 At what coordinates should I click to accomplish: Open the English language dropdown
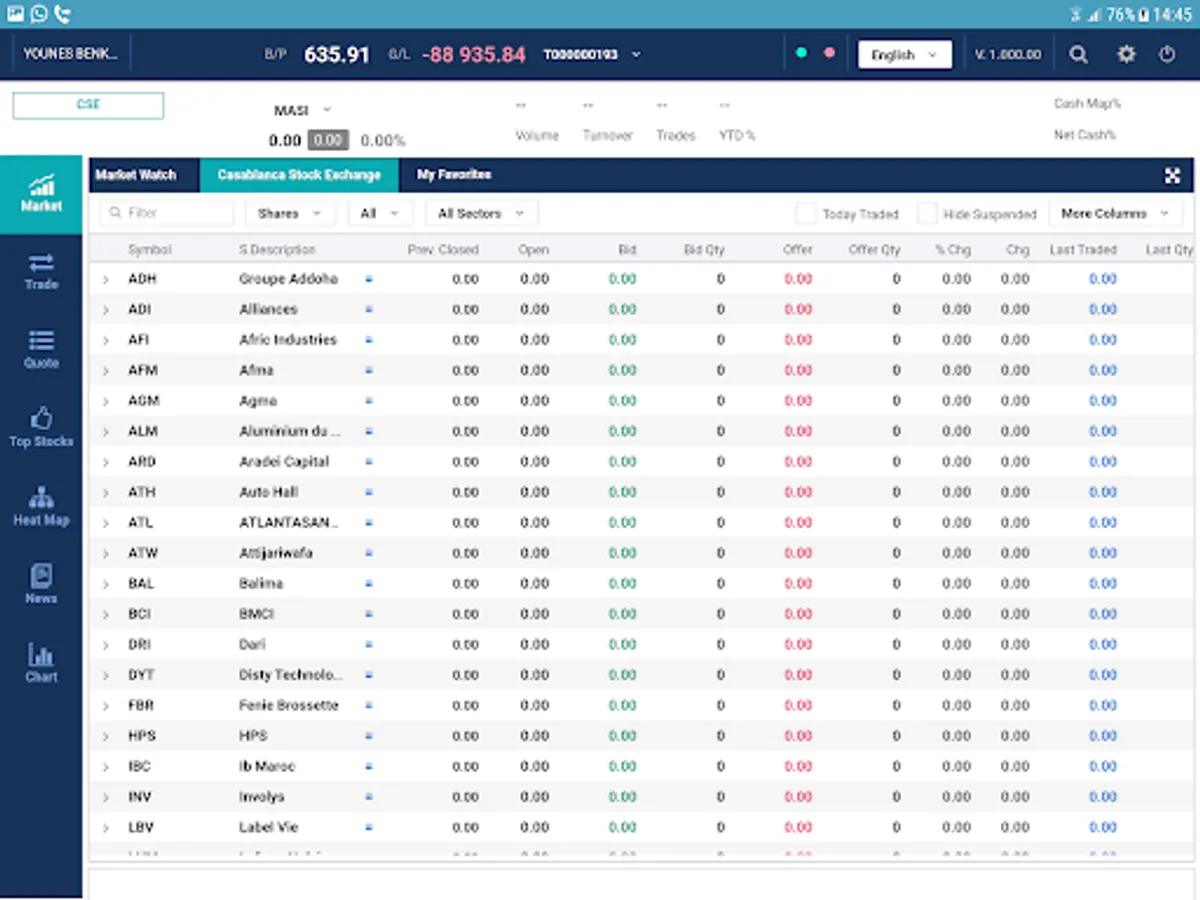tap(904, 55)
